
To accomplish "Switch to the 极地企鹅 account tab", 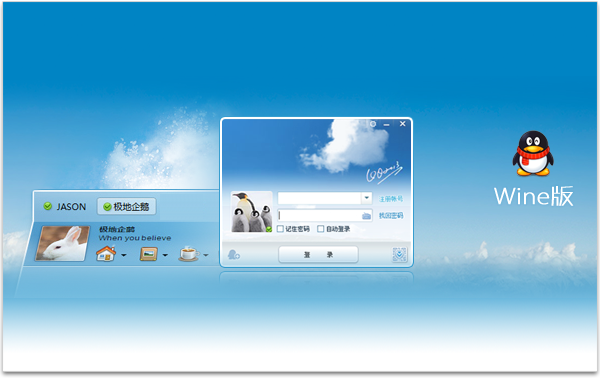I will 127,207.
